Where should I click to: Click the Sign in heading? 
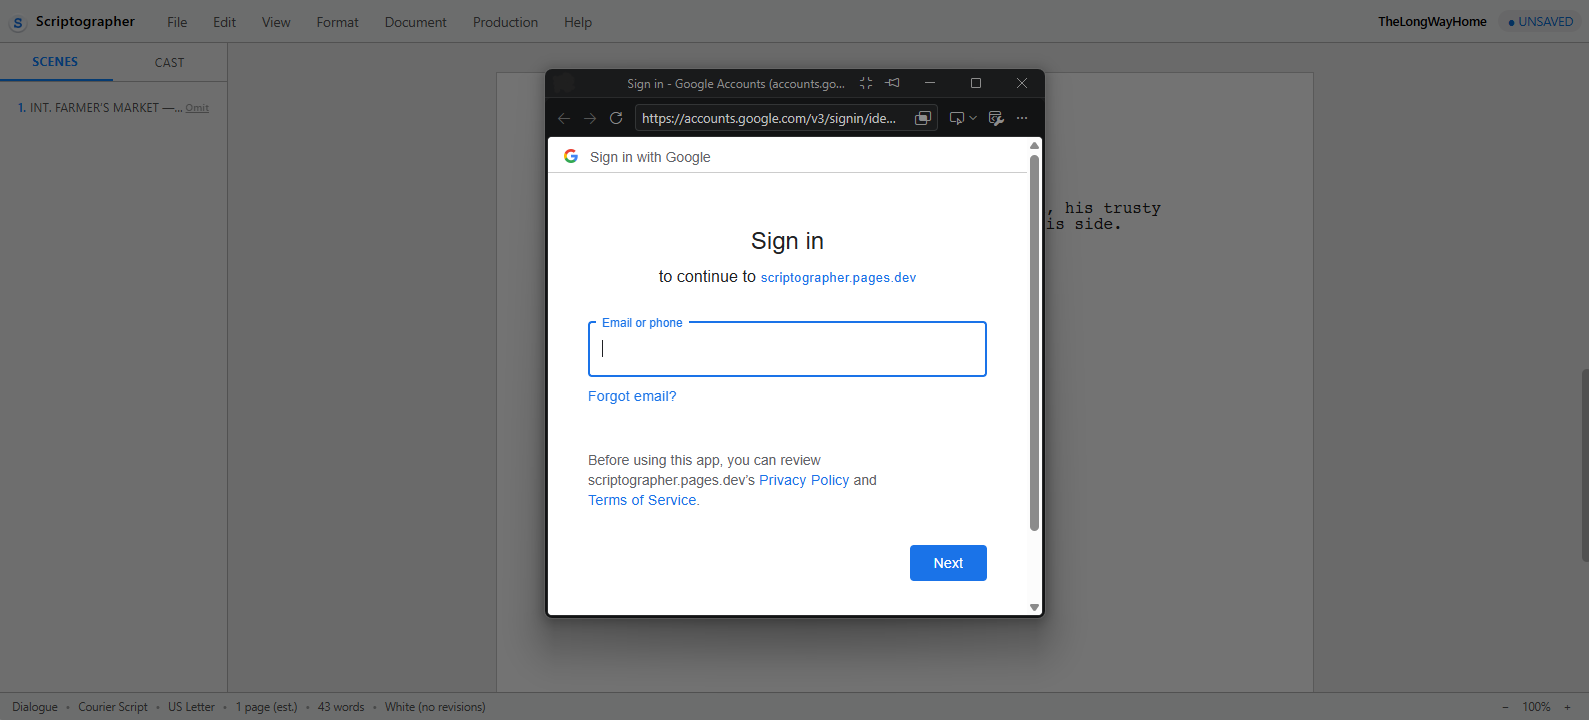[x=787, y=241]
